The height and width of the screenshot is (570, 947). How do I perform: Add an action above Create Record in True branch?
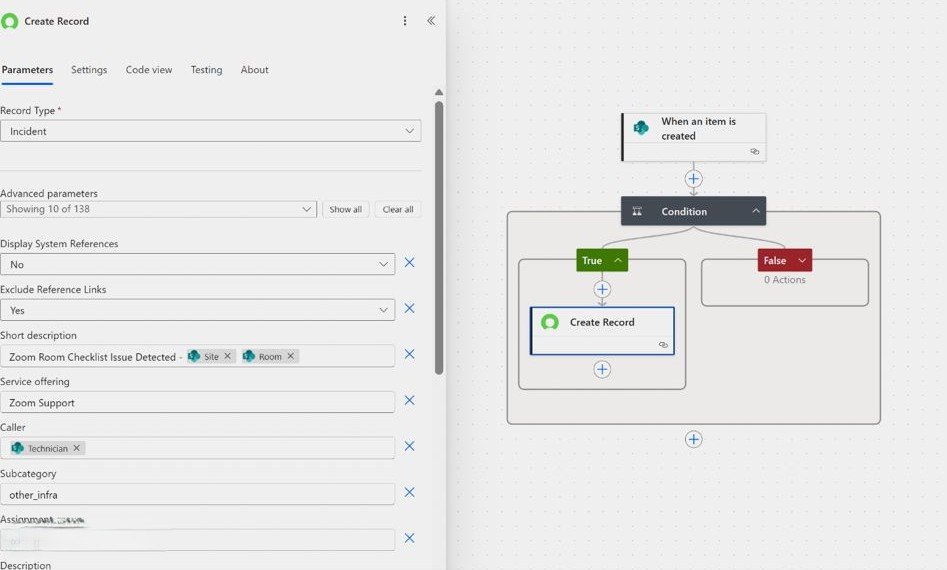tap(602, 289)
